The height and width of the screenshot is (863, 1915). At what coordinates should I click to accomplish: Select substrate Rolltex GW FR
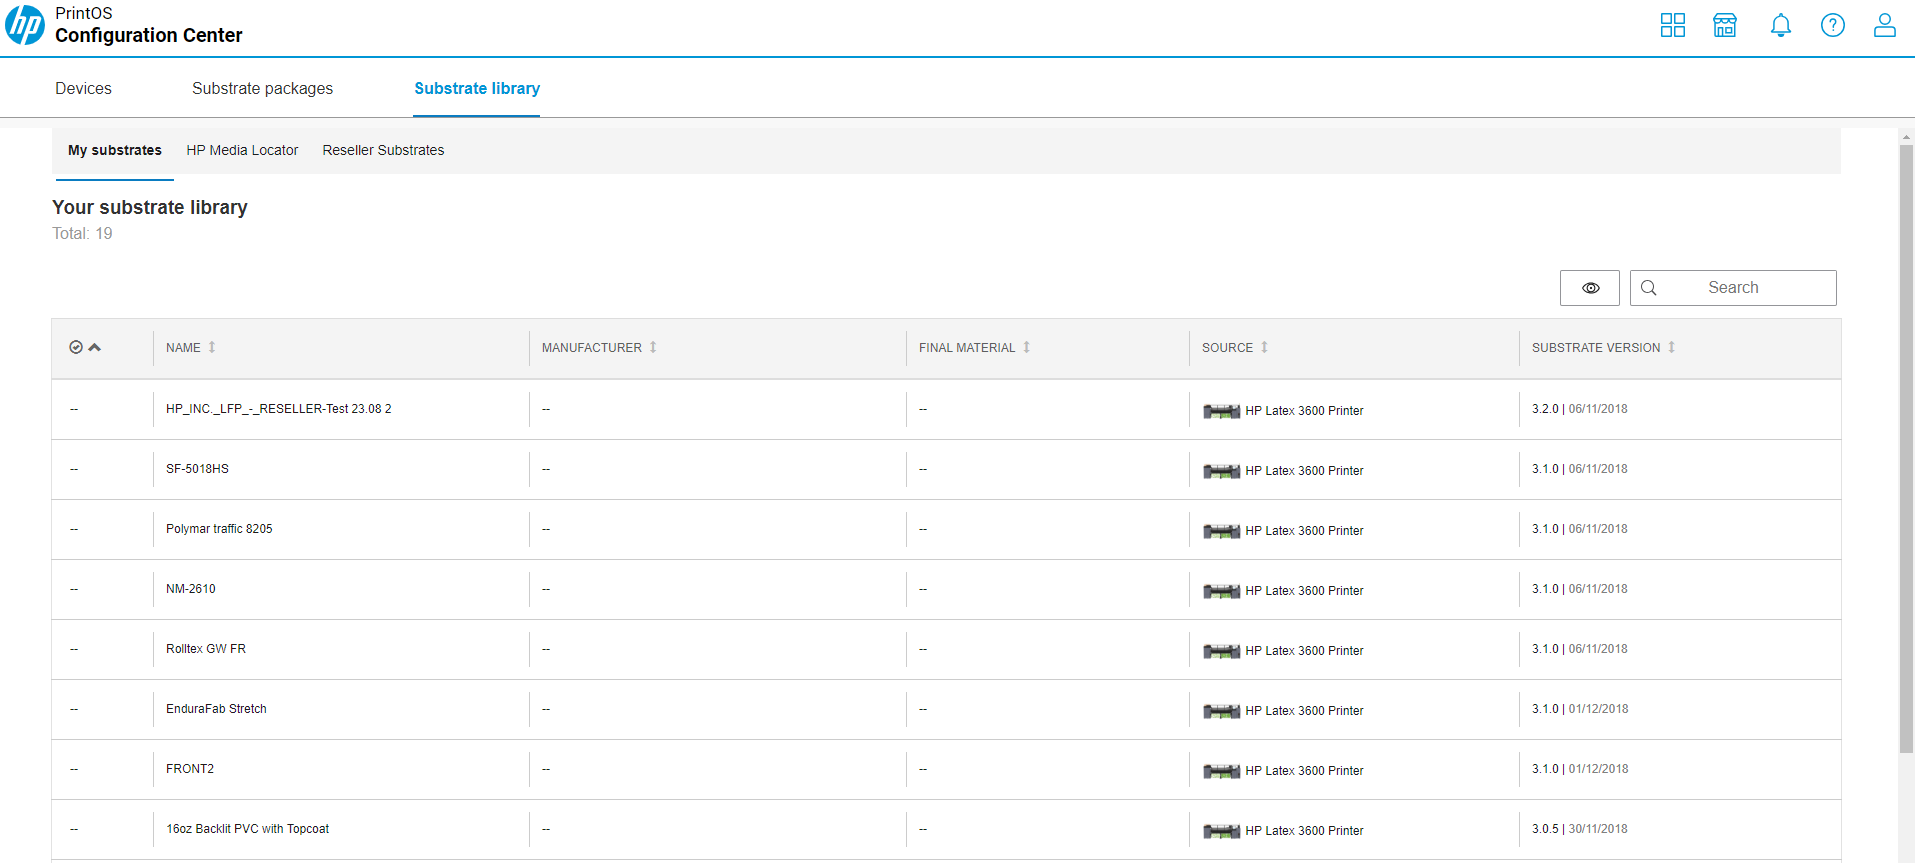206,649
